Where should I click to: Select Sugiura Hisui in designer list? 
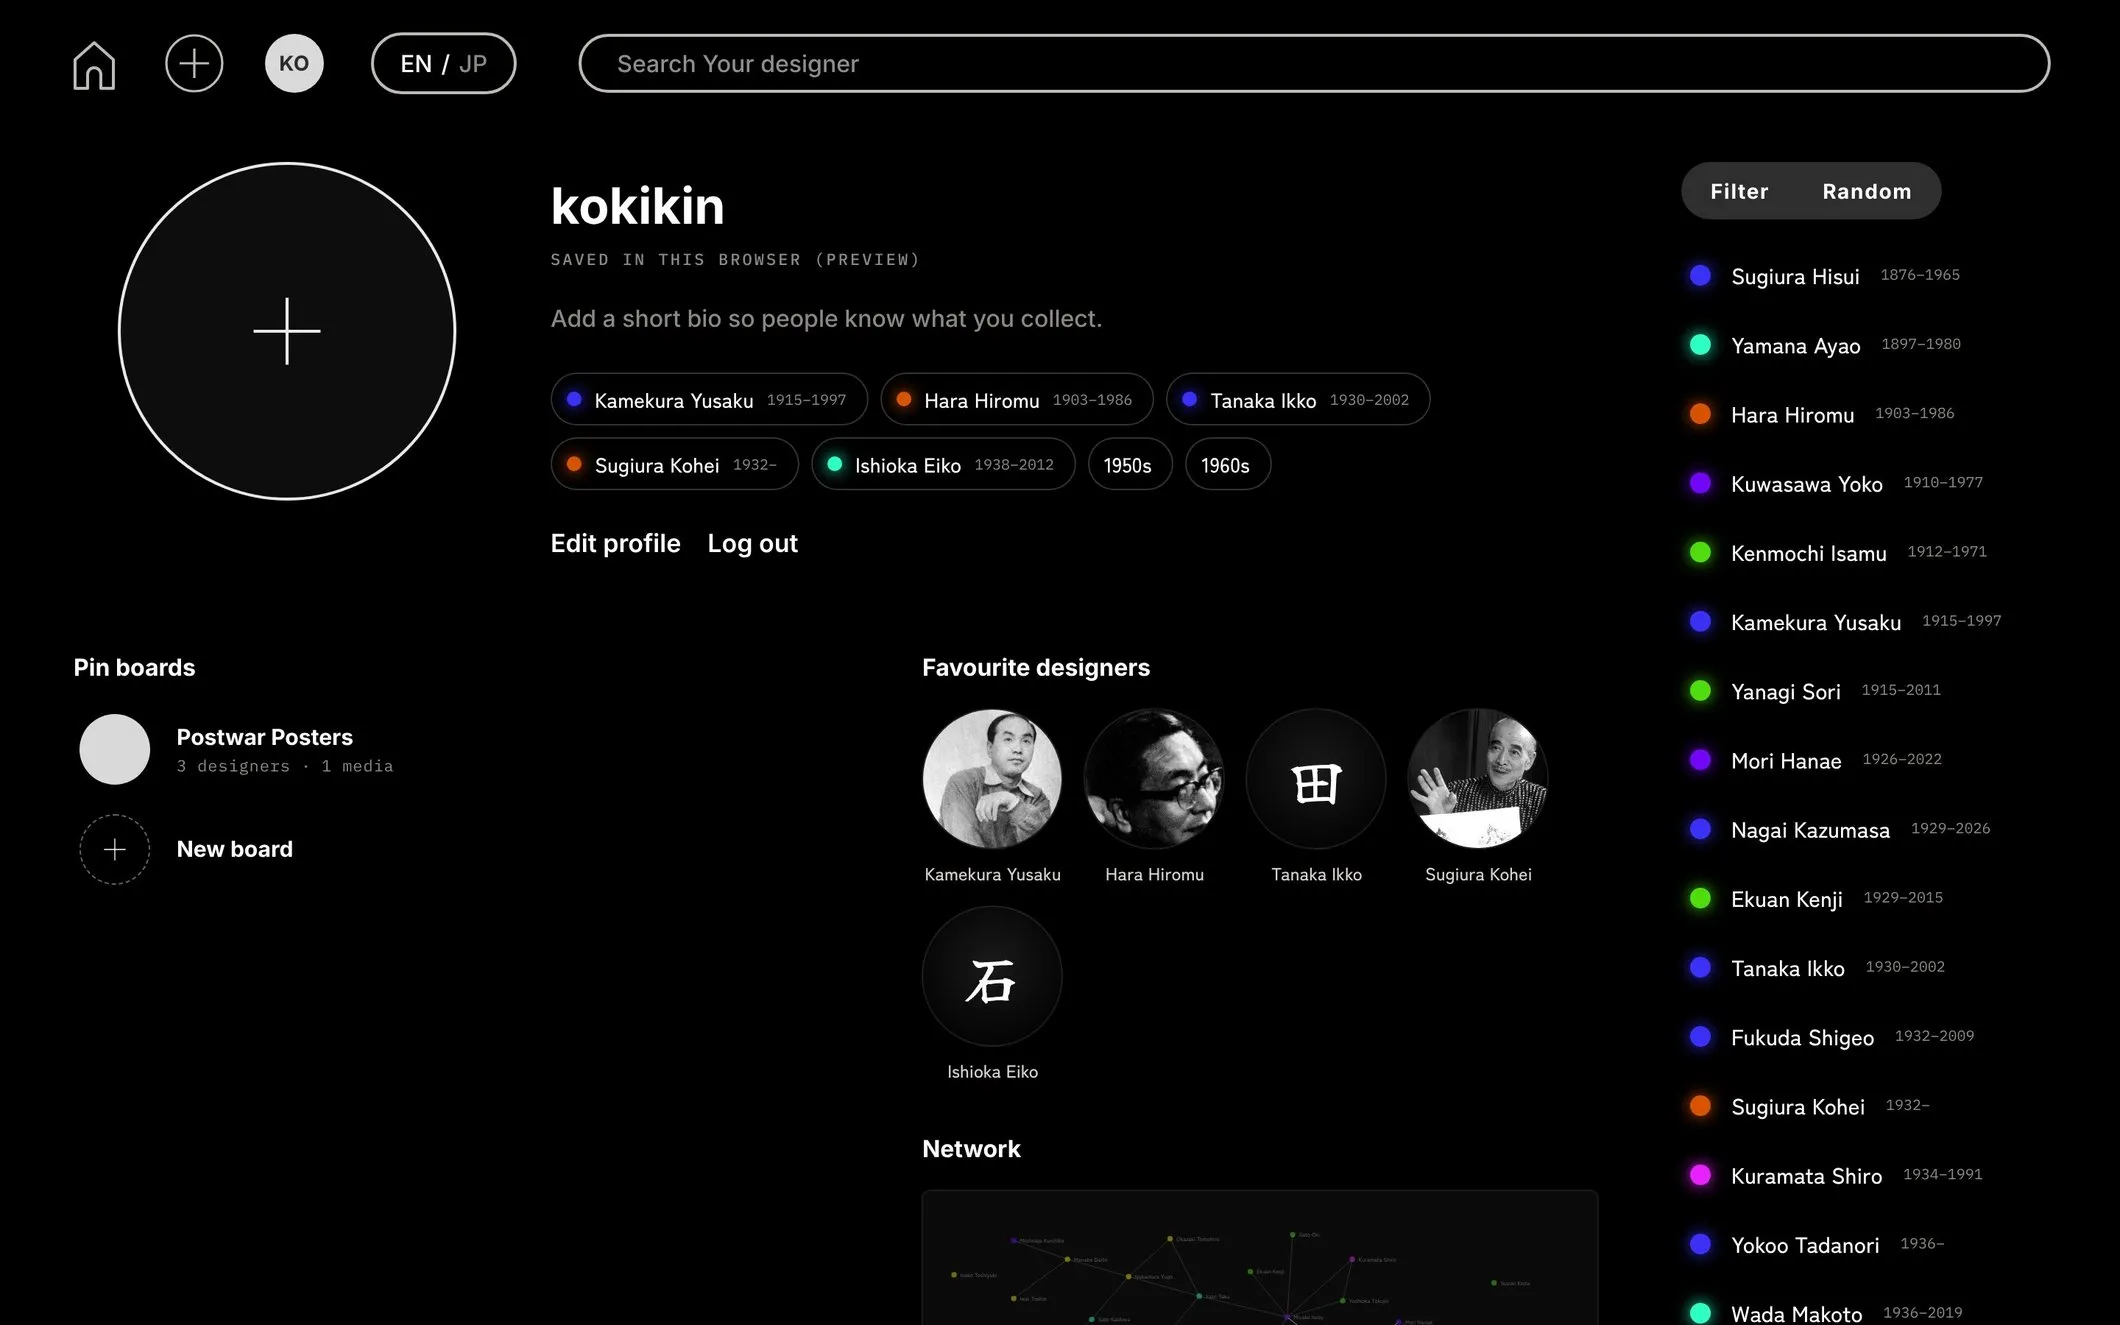tap(1824, 276)
